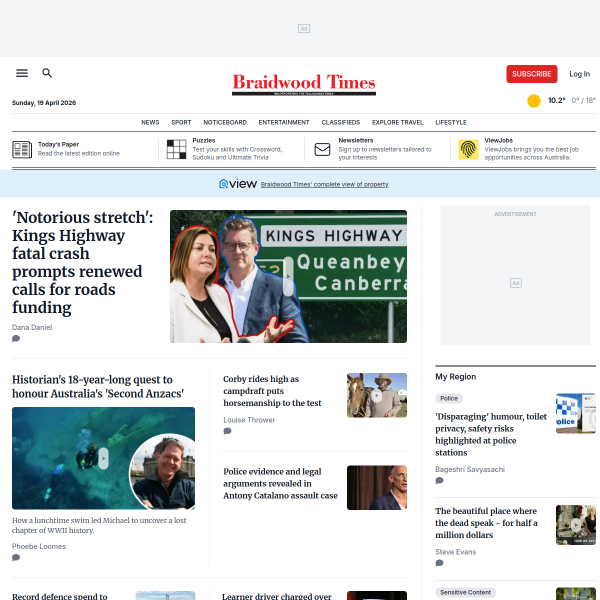The height and width of the screenshot is (600, 600).
Task: Open the LIFESTYLE menu
Action: [451, 122]
